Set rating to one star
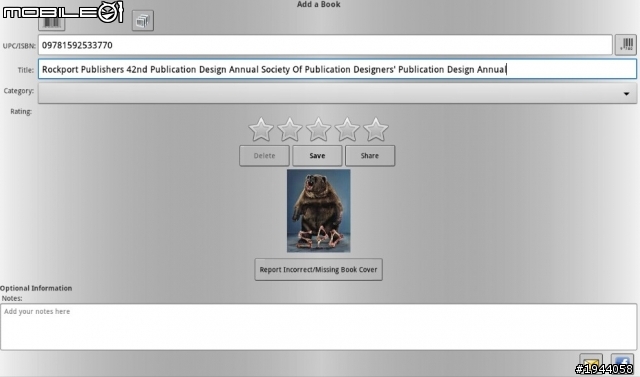 click(x=261, y=129)
